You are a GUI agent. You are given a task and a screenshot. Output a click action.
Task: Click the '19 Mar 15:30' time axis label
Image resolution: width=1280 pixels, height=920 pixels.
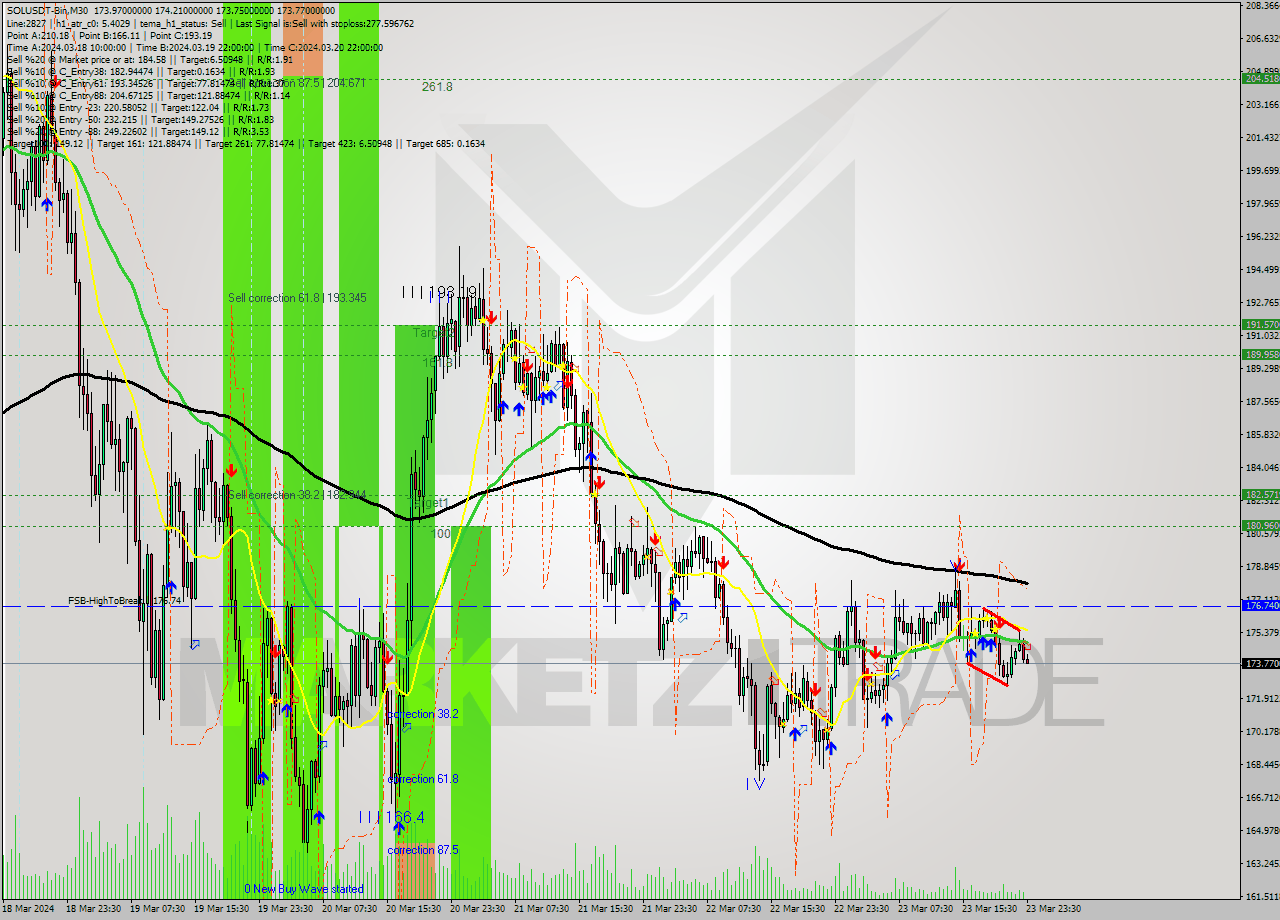(222, 909)
